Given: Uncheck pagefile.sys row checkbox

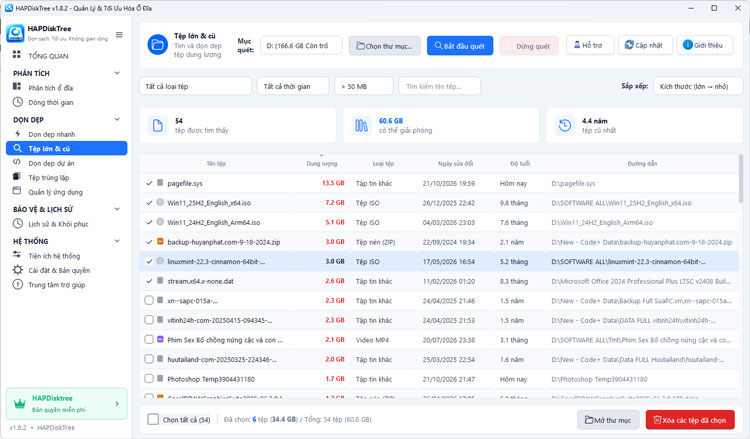Looking at the screenshot, I should [x=149, y=183].
